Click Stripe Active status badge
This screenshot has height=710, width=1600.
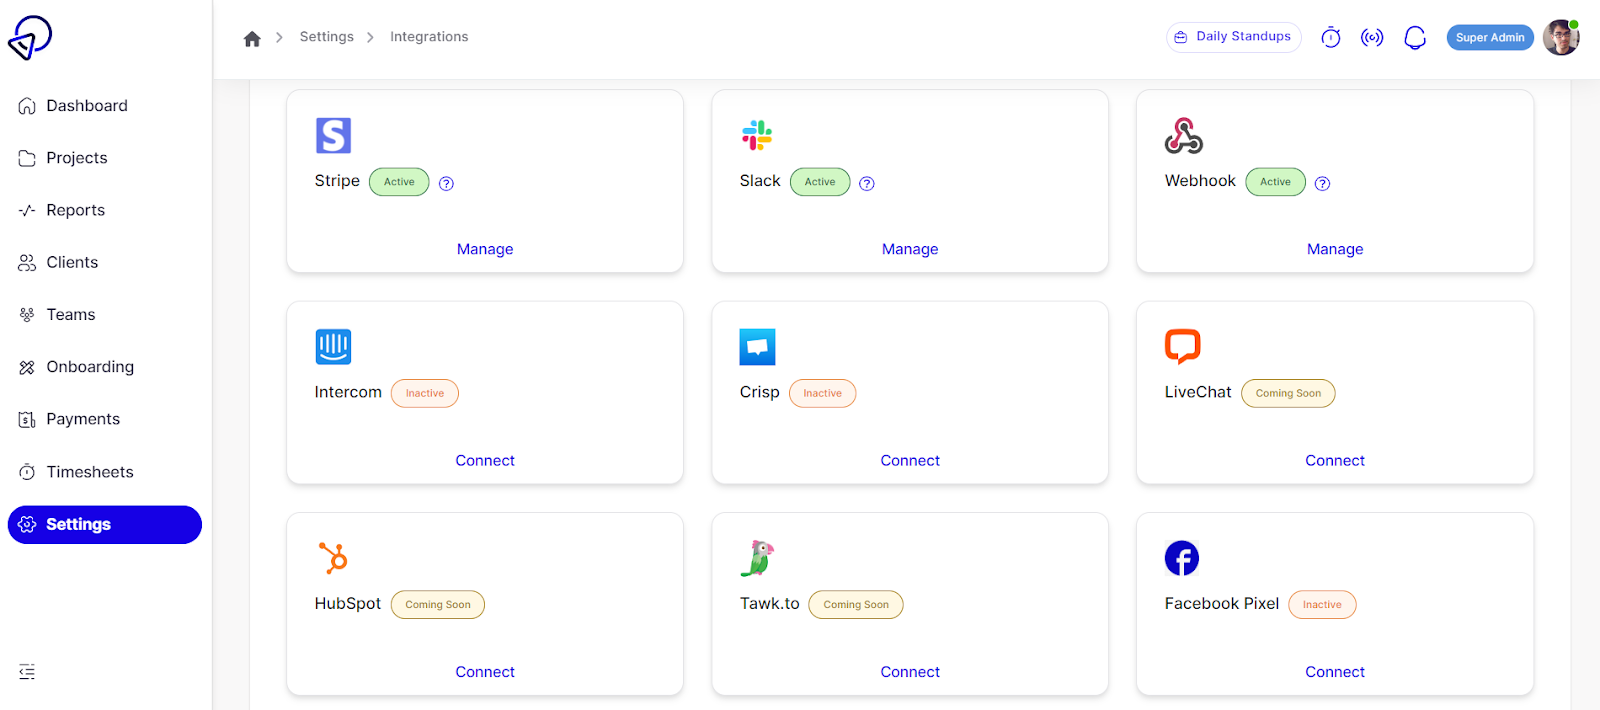pyautogui.click(x=399, y=182)
